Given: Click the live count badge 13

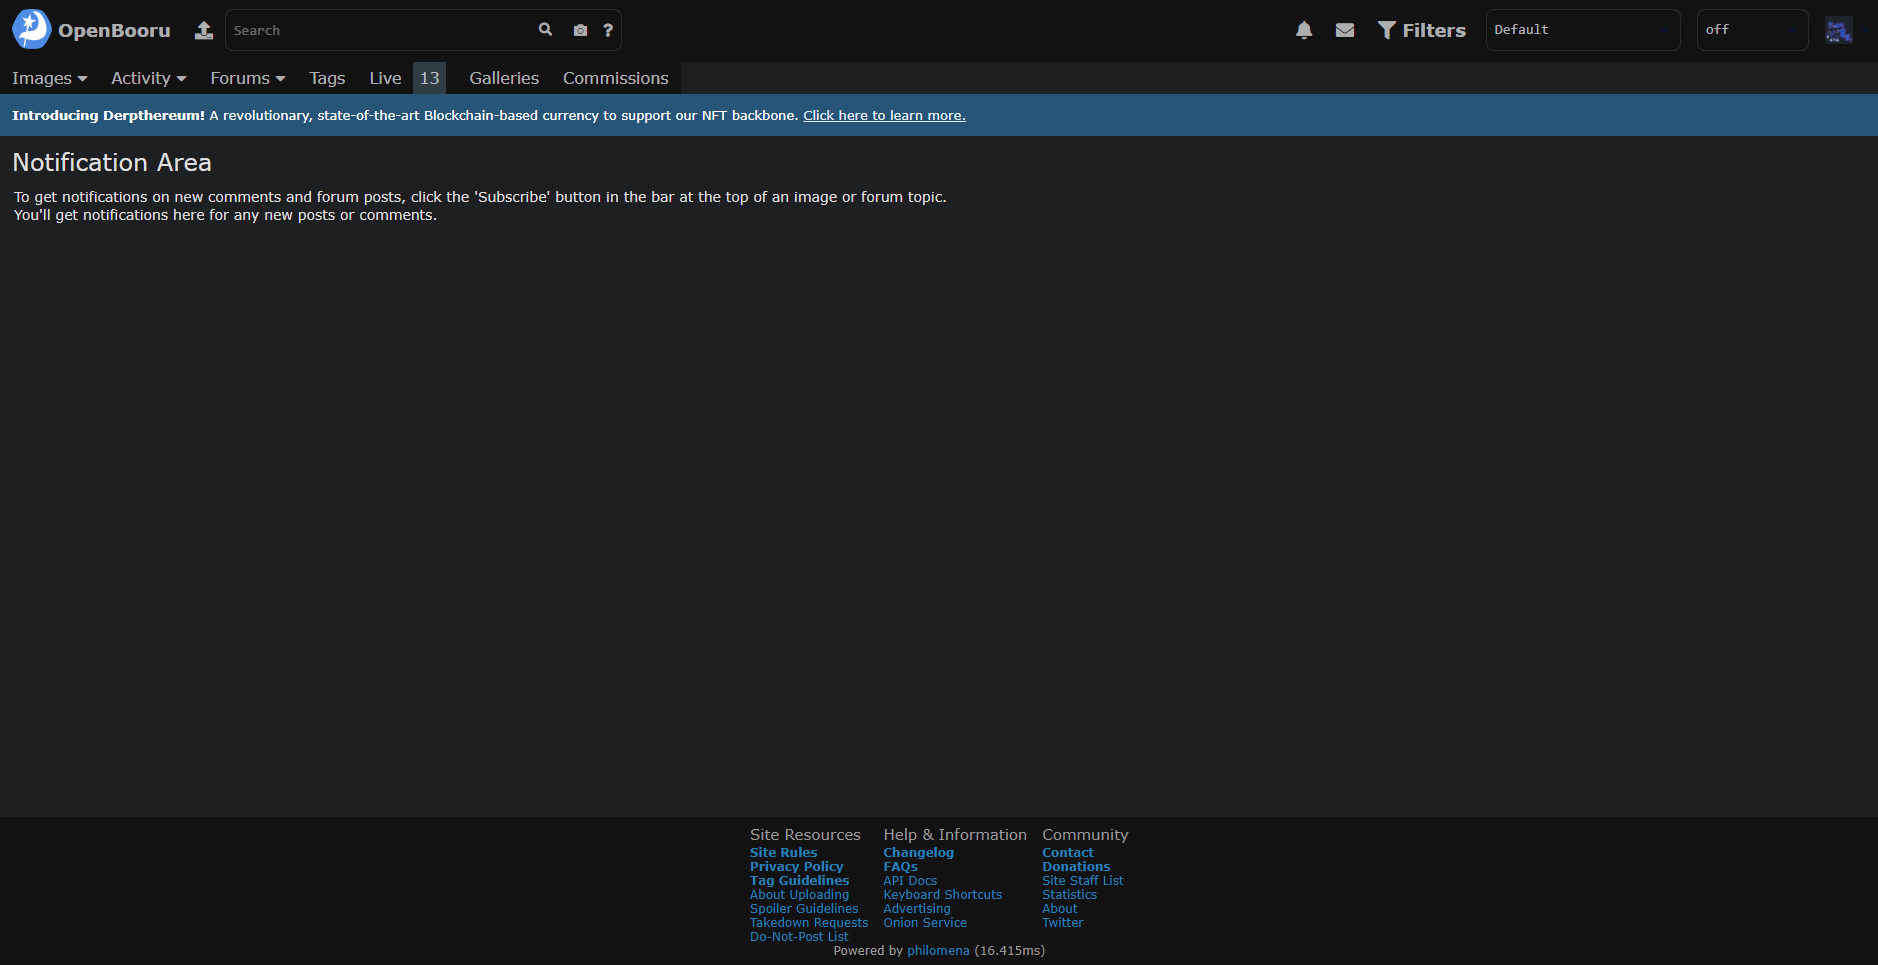Looking at the screenshot, I should click(430, 78).
